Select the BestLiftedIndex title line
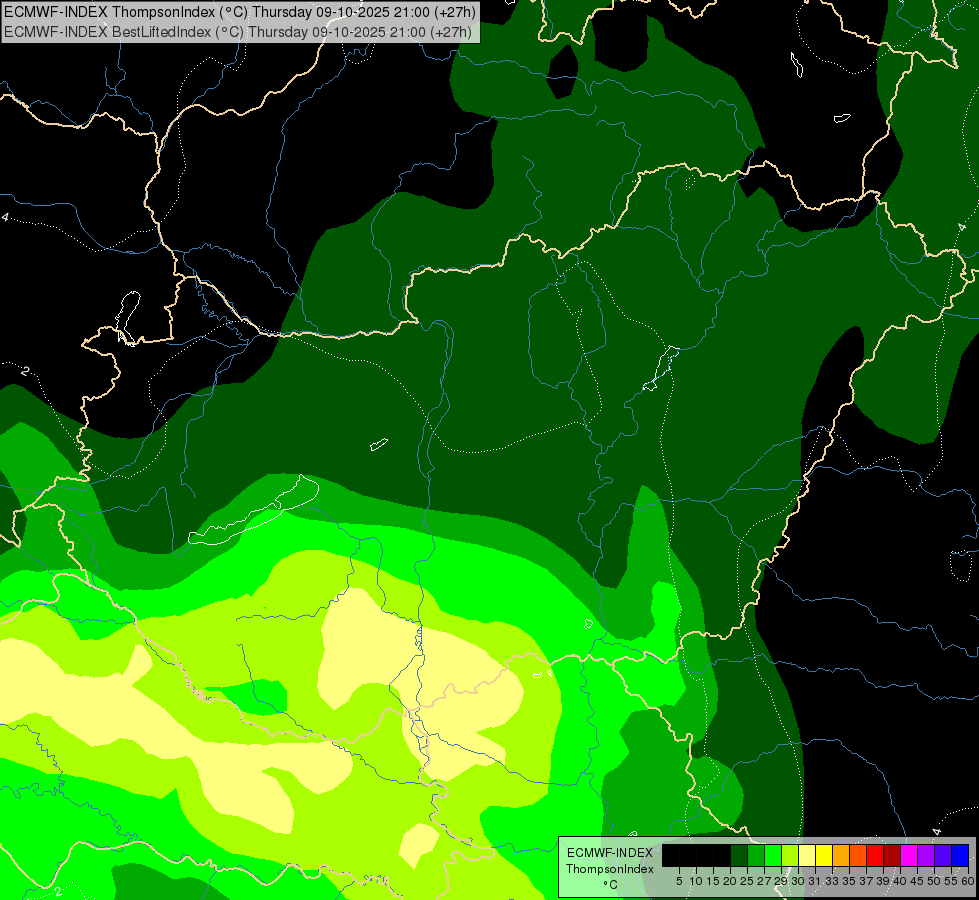 point(240,32)
